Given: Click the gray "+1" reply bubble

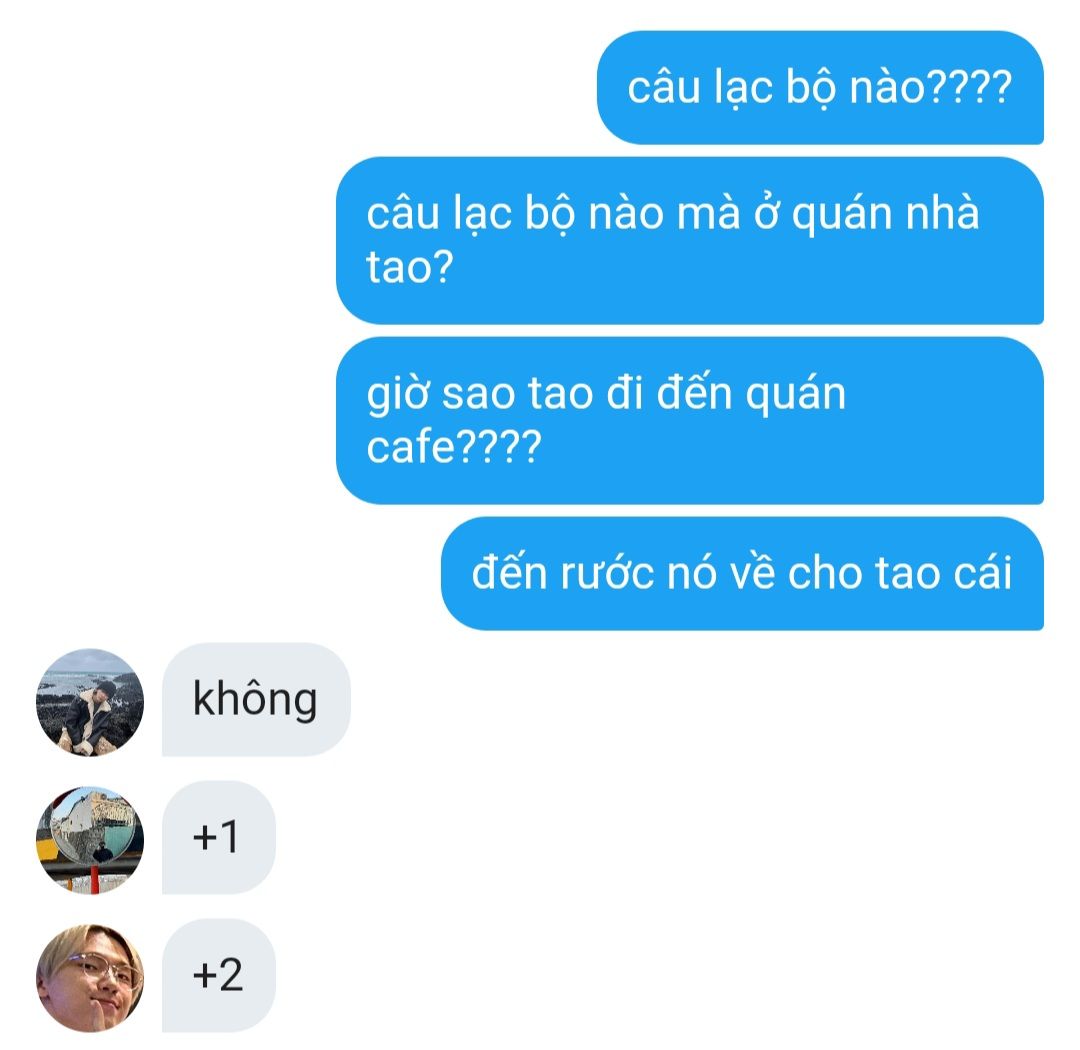Looking at the screenshot, I should pyautogui.click(x=218, y=837).
